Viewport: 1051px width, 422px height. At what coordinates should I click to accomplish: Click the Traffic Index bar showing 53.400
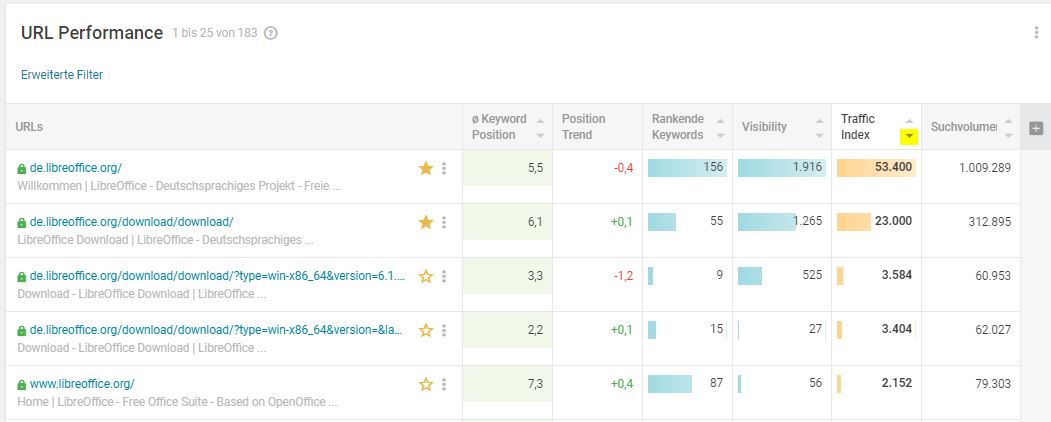point(876,167)
